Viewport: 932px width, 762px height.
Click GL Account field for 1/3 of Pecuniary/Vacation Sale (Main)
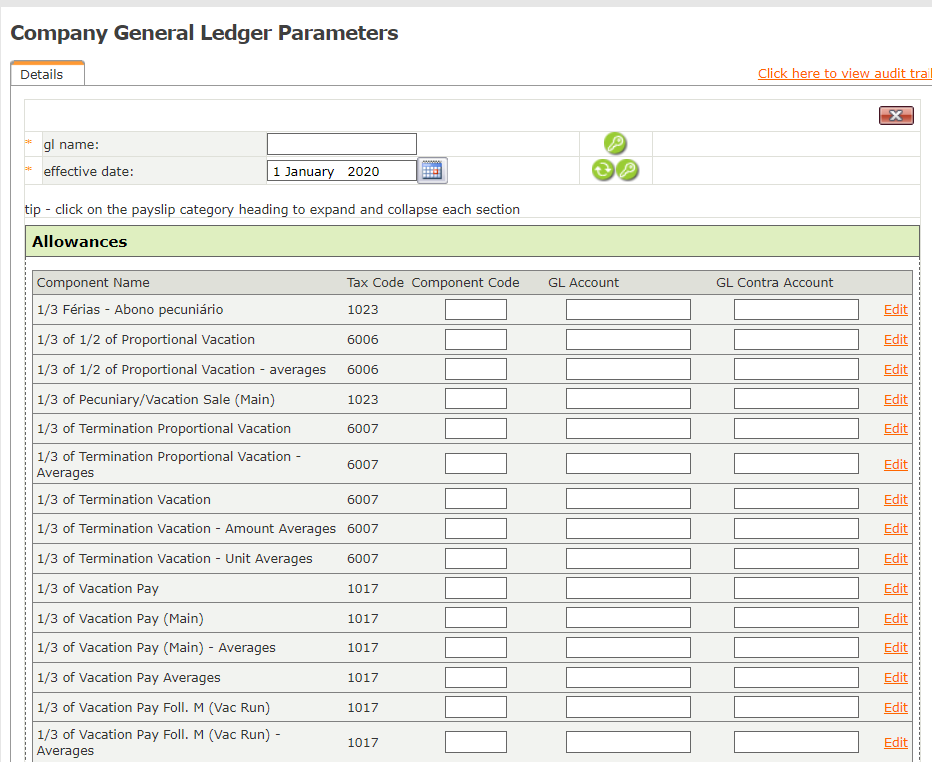[x=628, y=400]
